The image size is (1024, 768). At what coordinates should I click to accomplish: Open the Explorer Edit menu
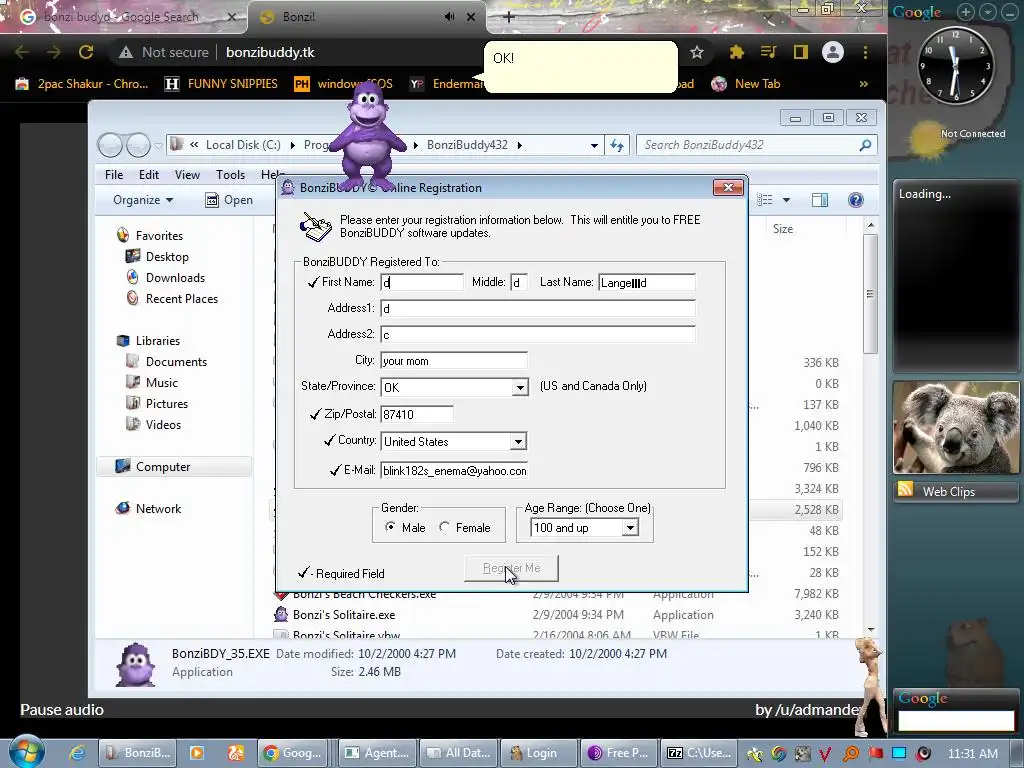[148, 174]
